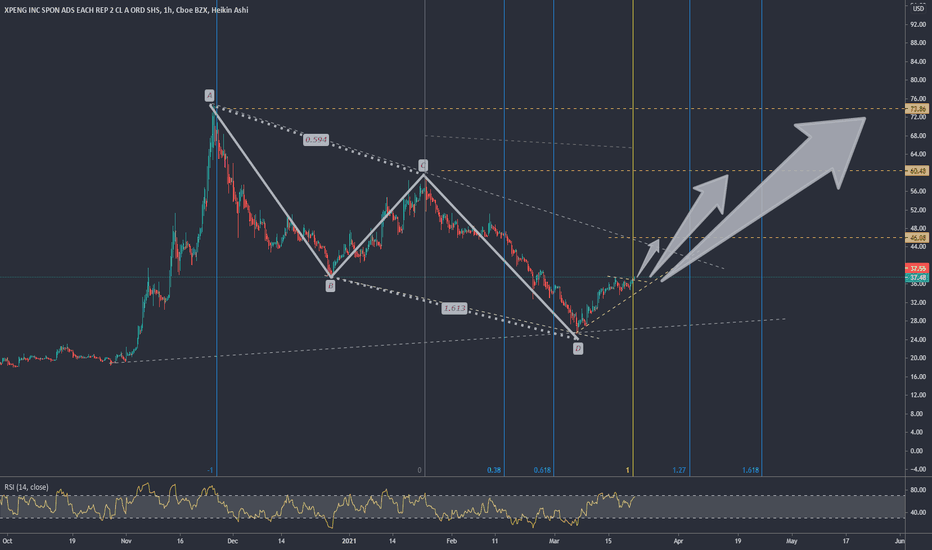This screenshot has width=932, height=550.
Task: Click the 0.38 Fibonacci time zone label
Action: click(x=494, y=470)
